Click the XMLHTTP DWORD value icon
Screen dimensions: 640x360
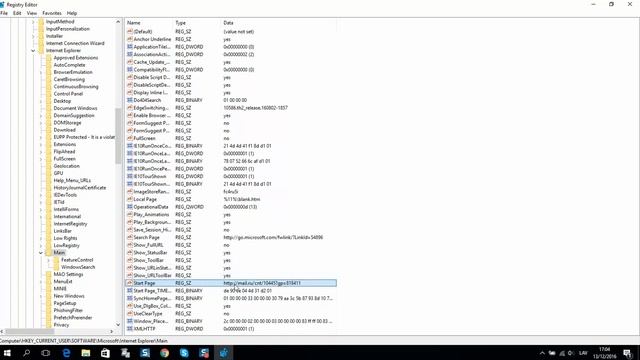[x=130, y=329]
